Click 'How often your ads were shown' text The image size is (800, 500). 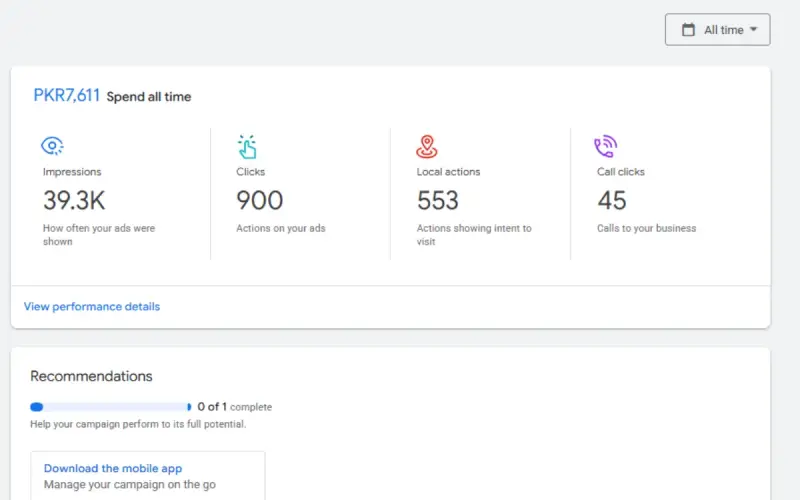pyautogui.click(x=99, y=235)
